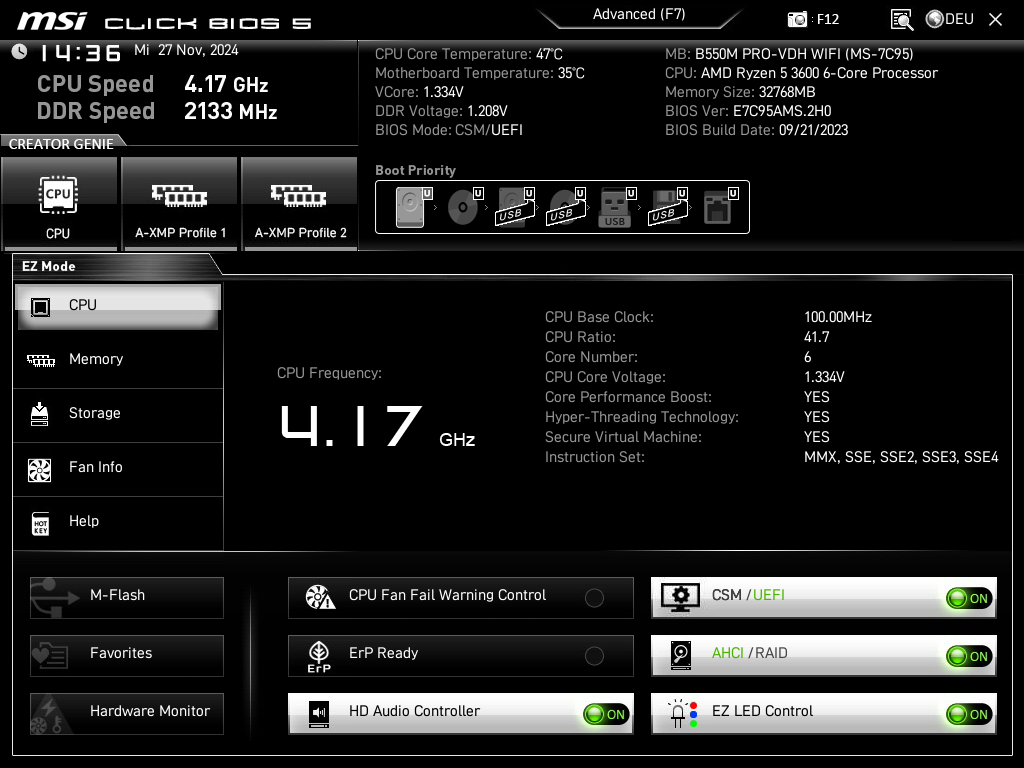Click the MSI Click BIOS 5 logo
The image size is (1024, 768).
click(165, 22)
